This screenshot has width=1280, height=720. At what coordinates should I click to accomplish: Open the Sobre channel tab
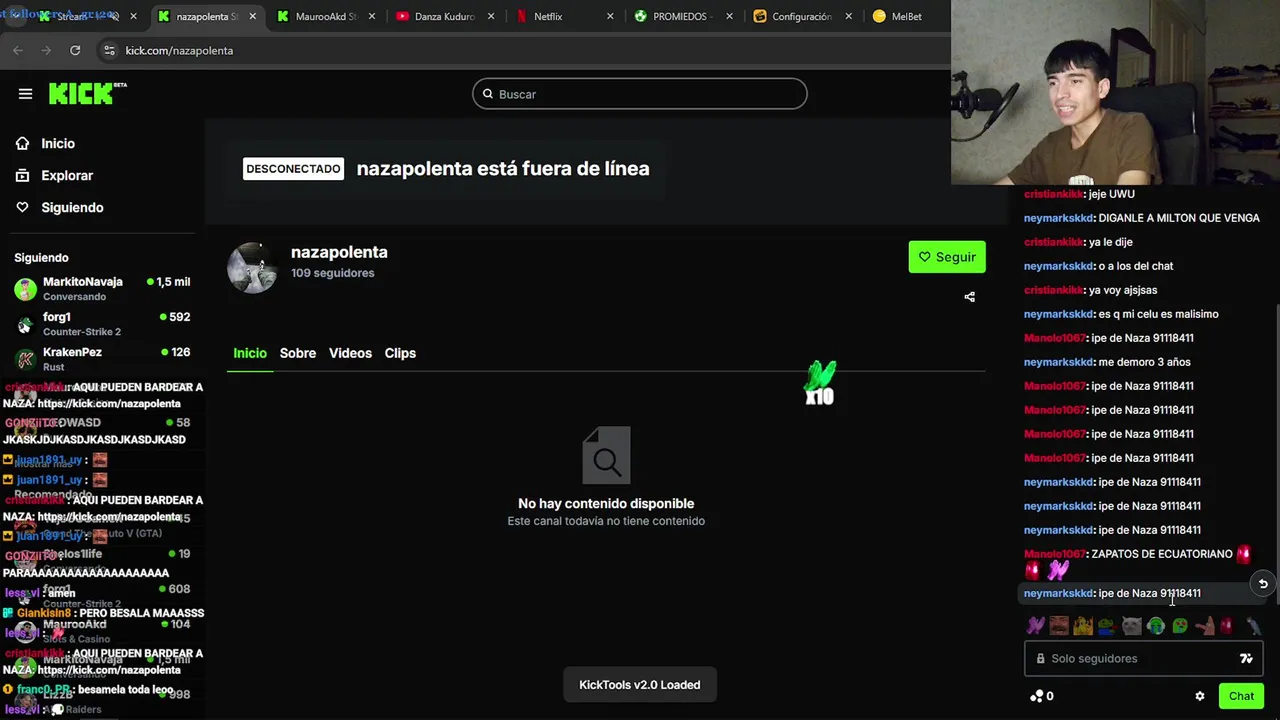pos(298,353)
